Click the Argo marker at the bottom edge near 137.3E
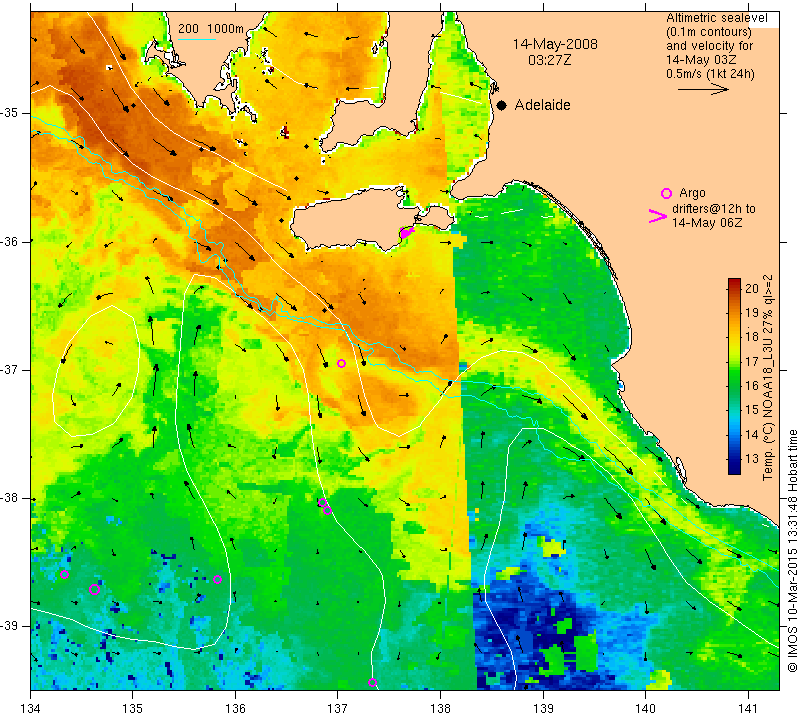Screen dimensions: 800x720 [x=372, y=683]
